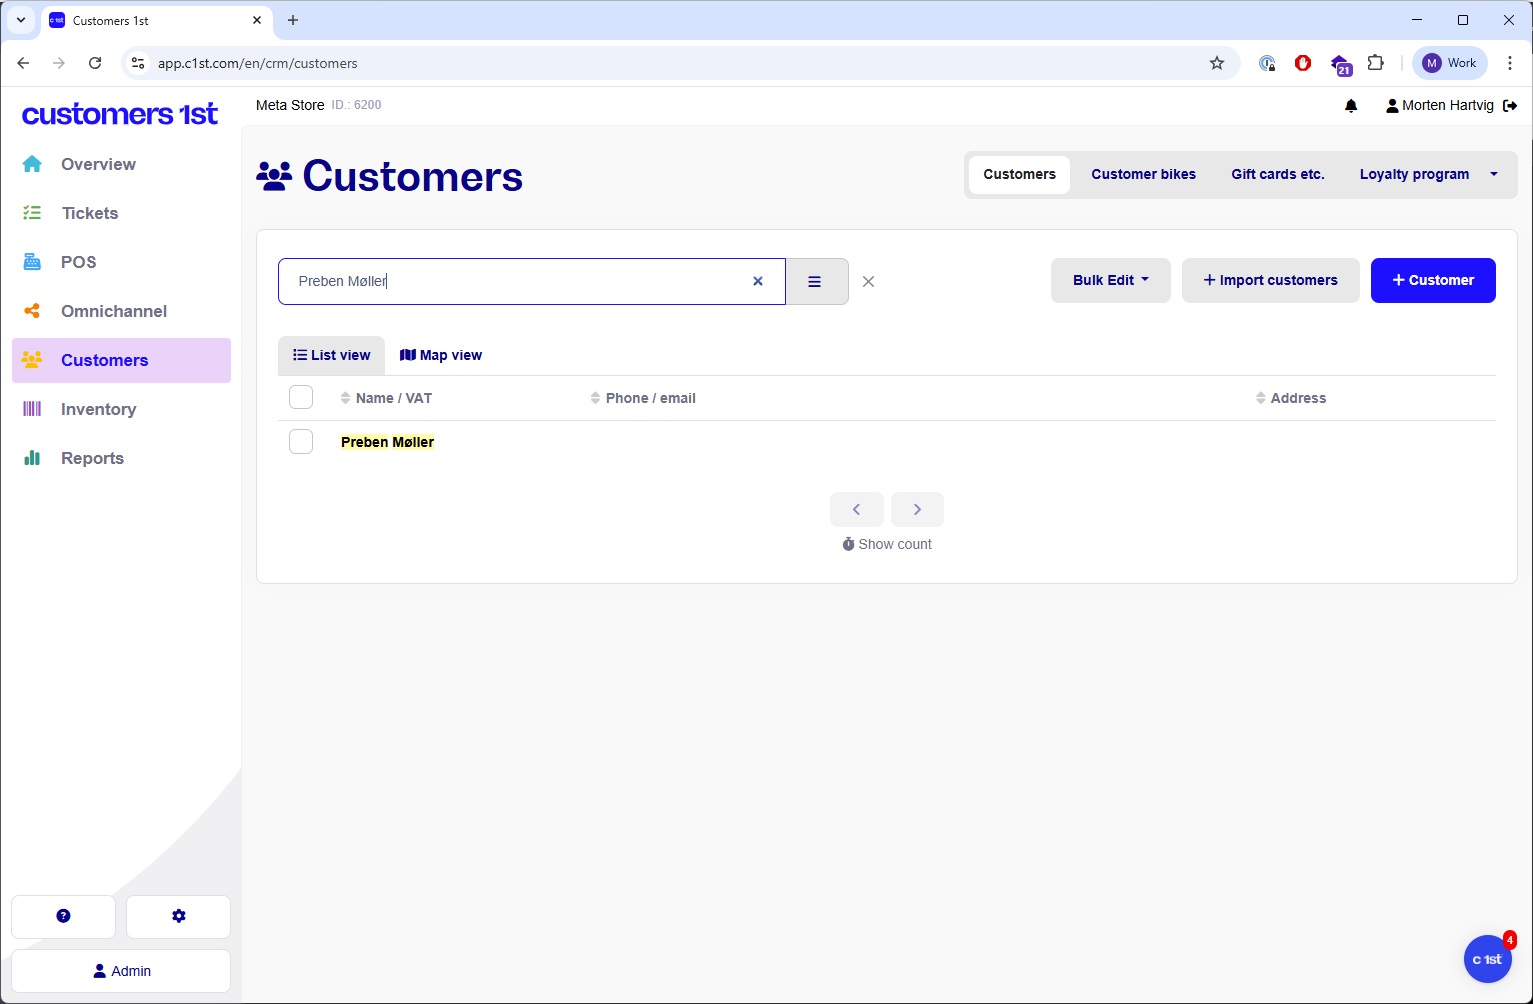Open the help question-mark button
1533x1004 pixels.
pyautogui.click(x=63, y=916)
